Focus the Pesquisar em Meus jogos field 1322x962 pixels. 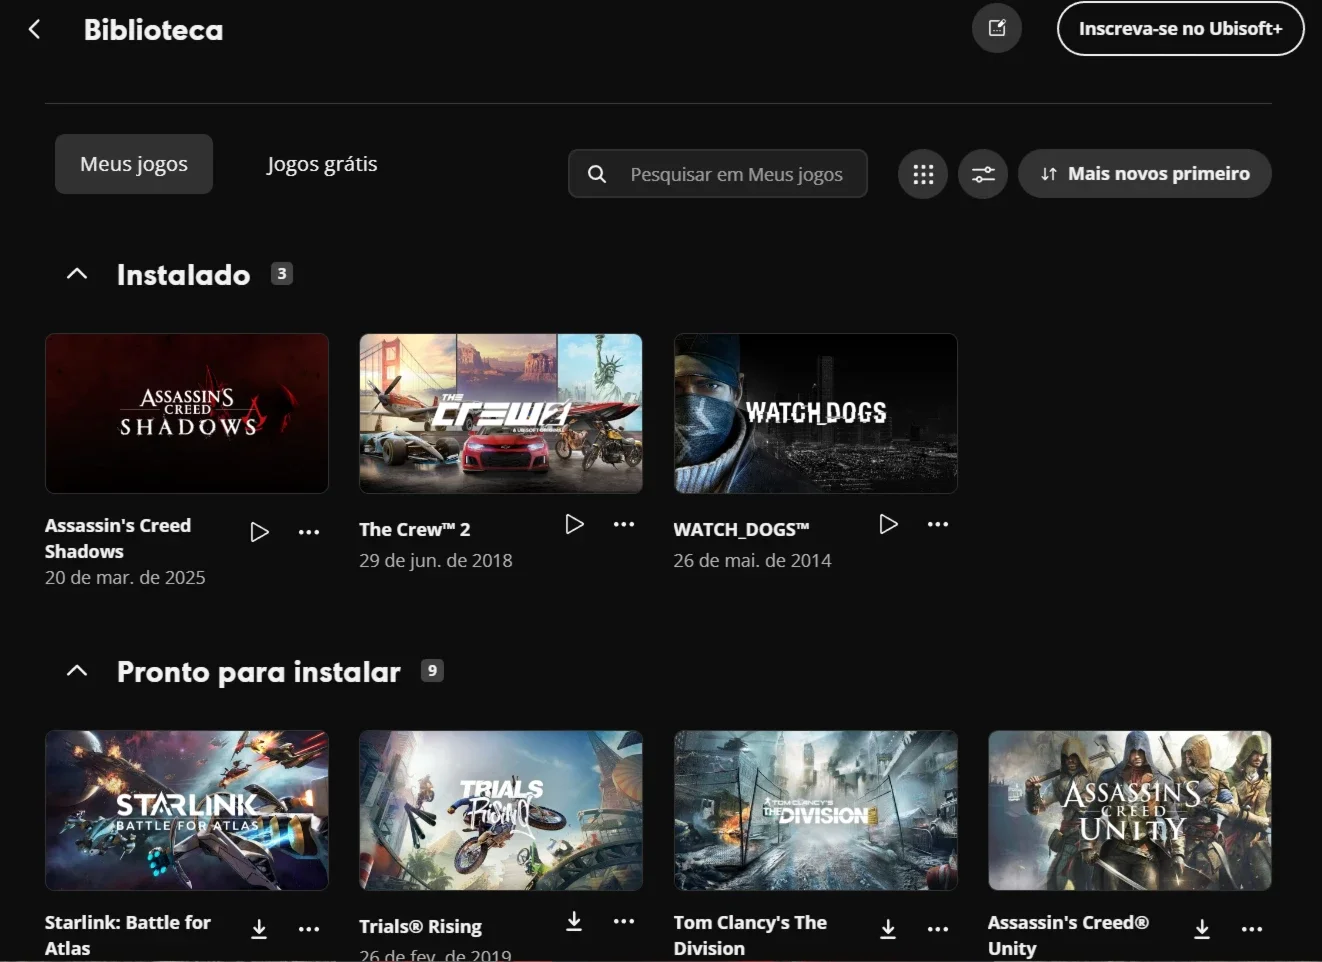(x=718, y=174)
